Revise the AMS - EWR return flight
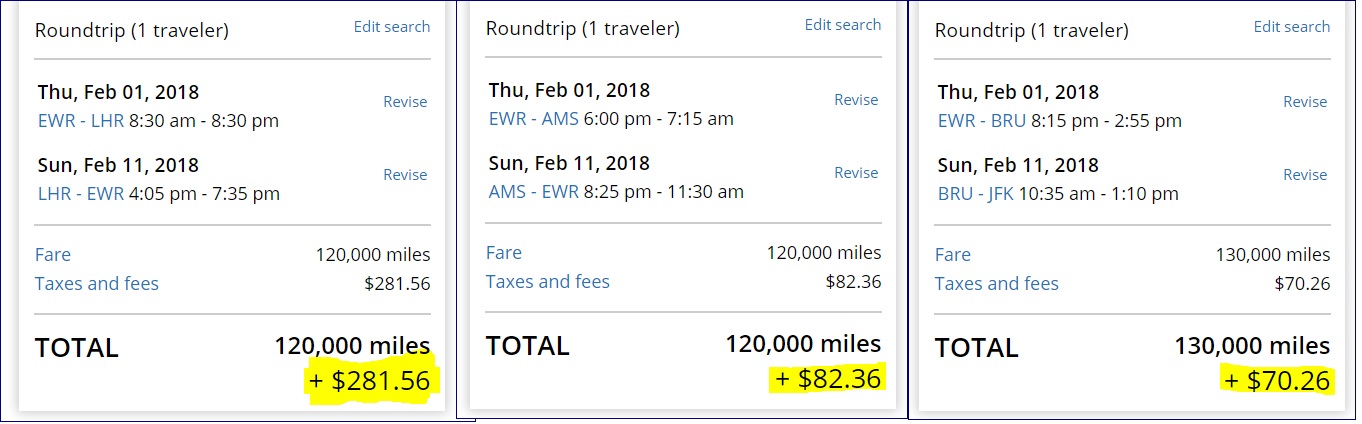The width and height of the screenshot is (1362, 424). (856, 173)
